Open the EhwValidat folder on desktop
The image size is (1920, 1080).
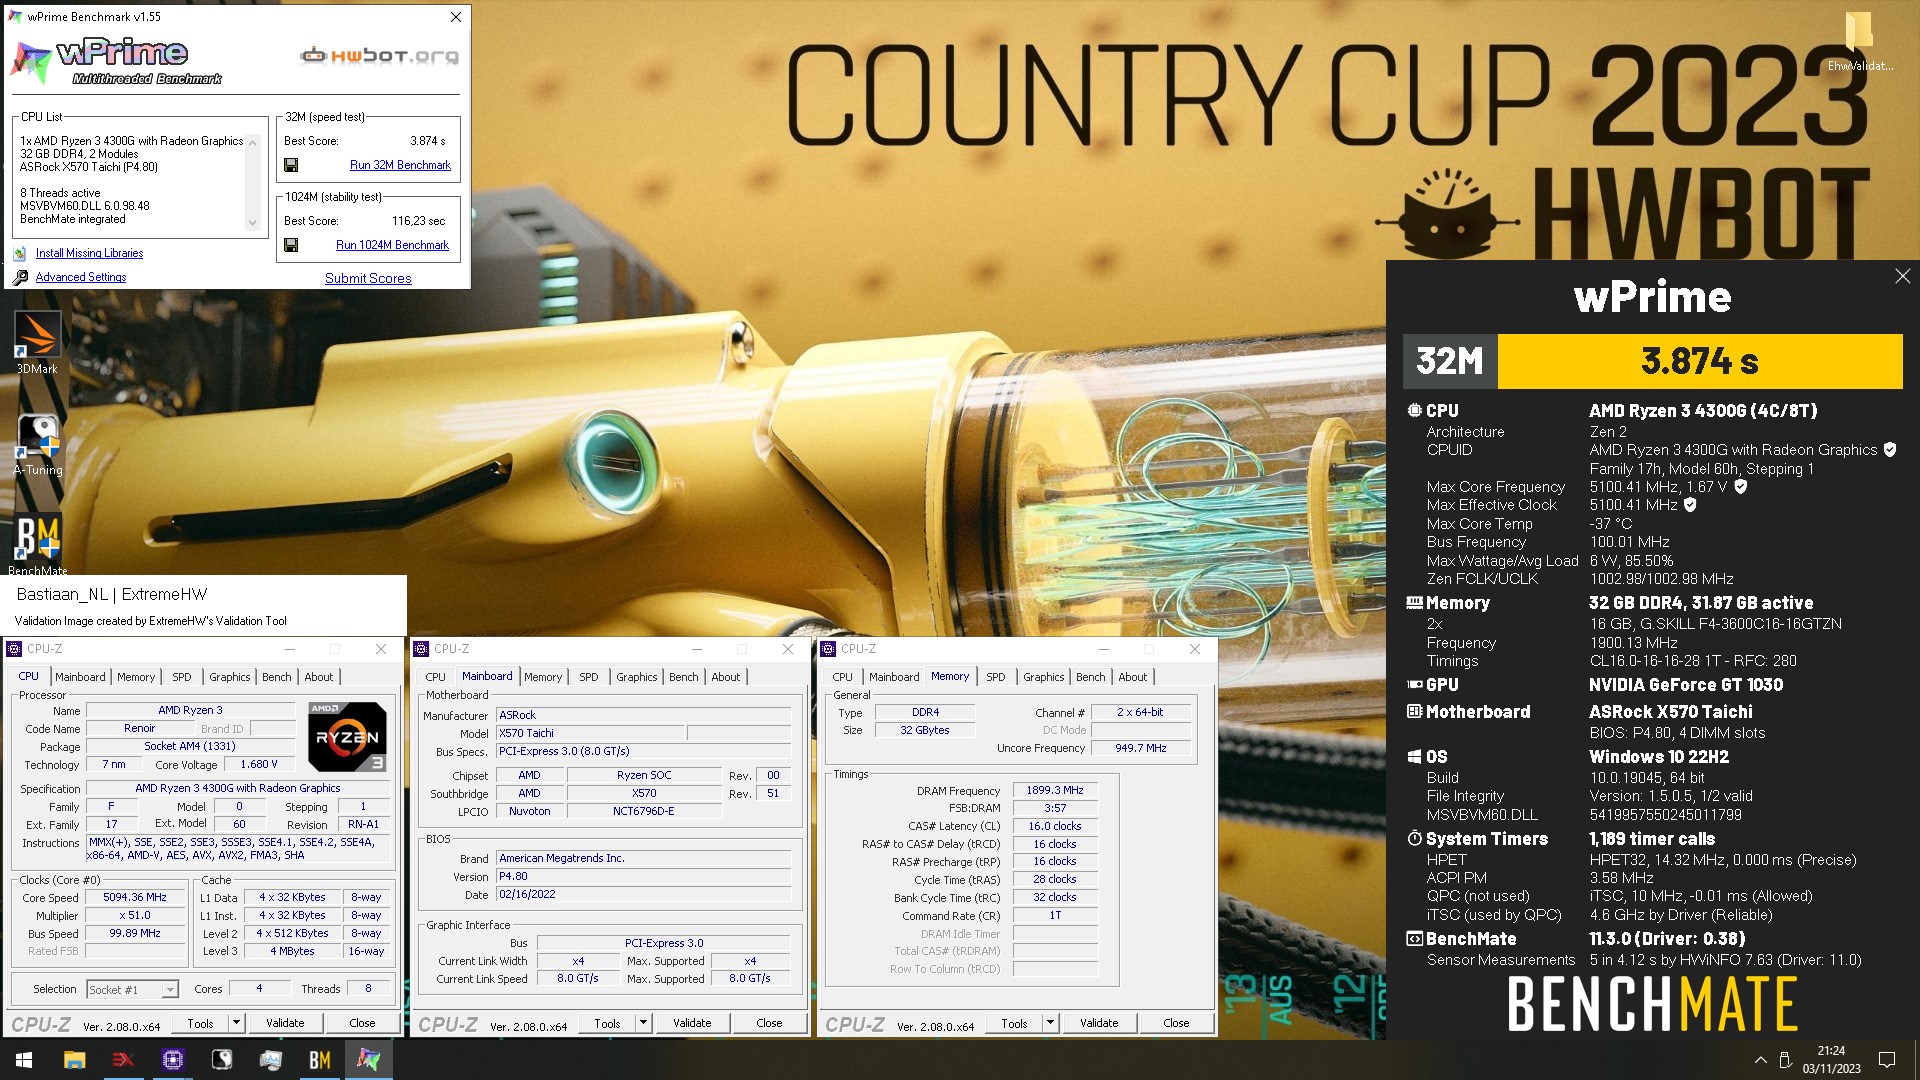pos(1859,42)
